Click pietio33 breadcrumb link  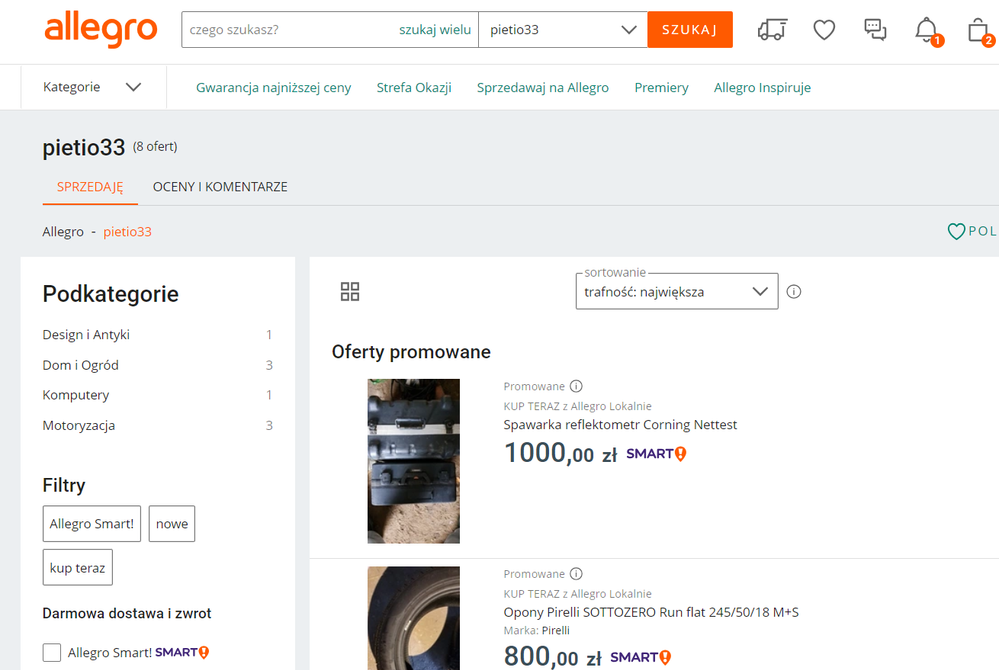click(127, 232)
